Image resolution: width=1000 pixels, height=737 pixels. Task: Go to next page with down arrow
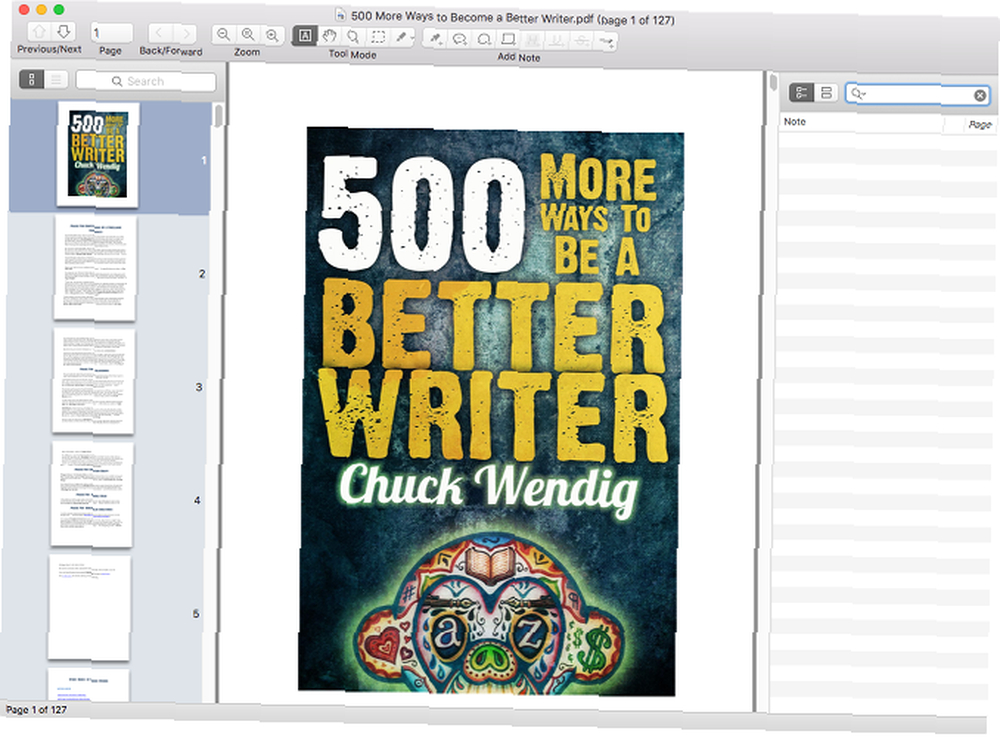[x=63, y=31]
